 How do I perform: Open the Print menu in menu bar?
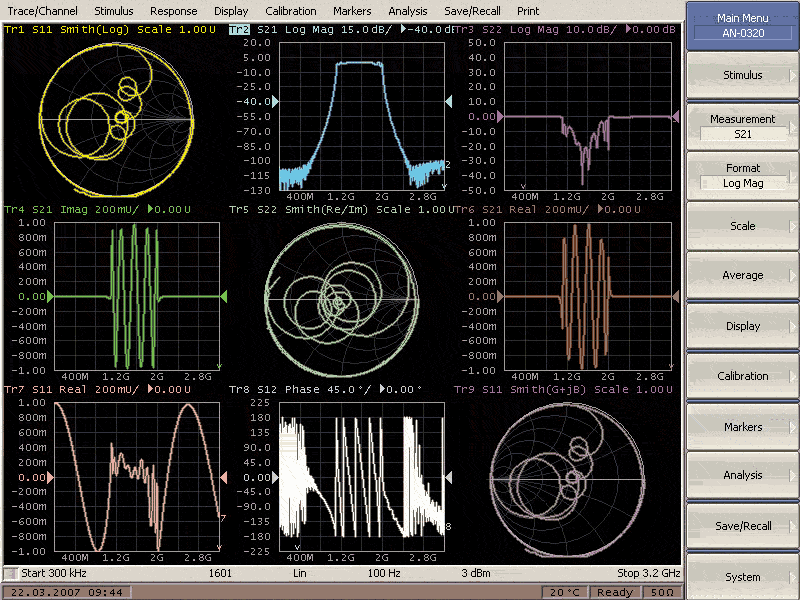527,10
